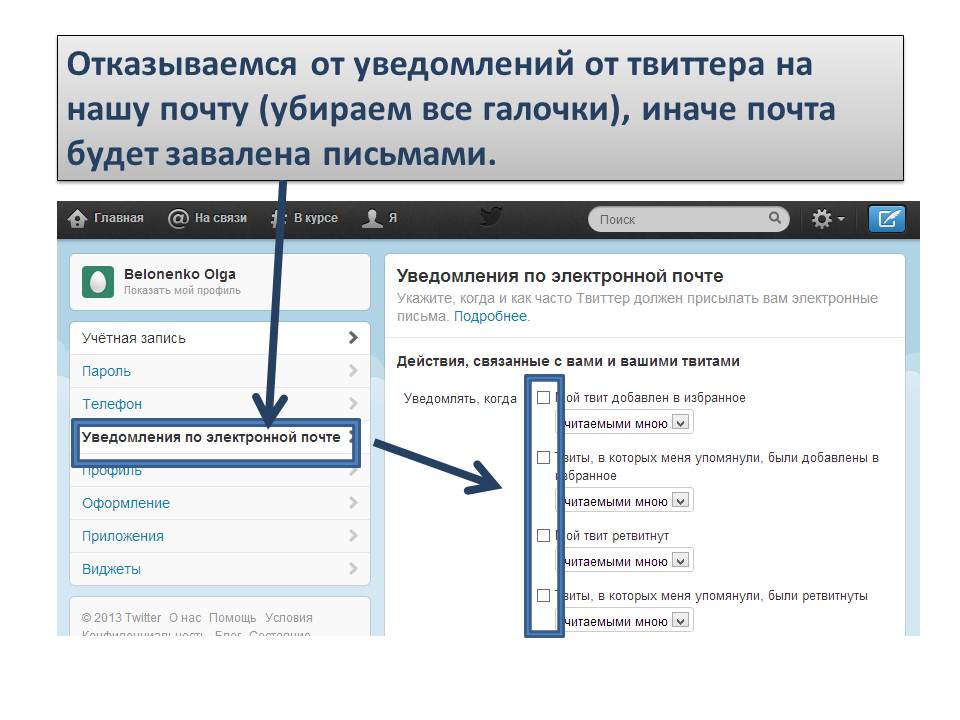Open the В курсе menu item
The width and height of the screenshot is (960, 720).
coord(304,218)
